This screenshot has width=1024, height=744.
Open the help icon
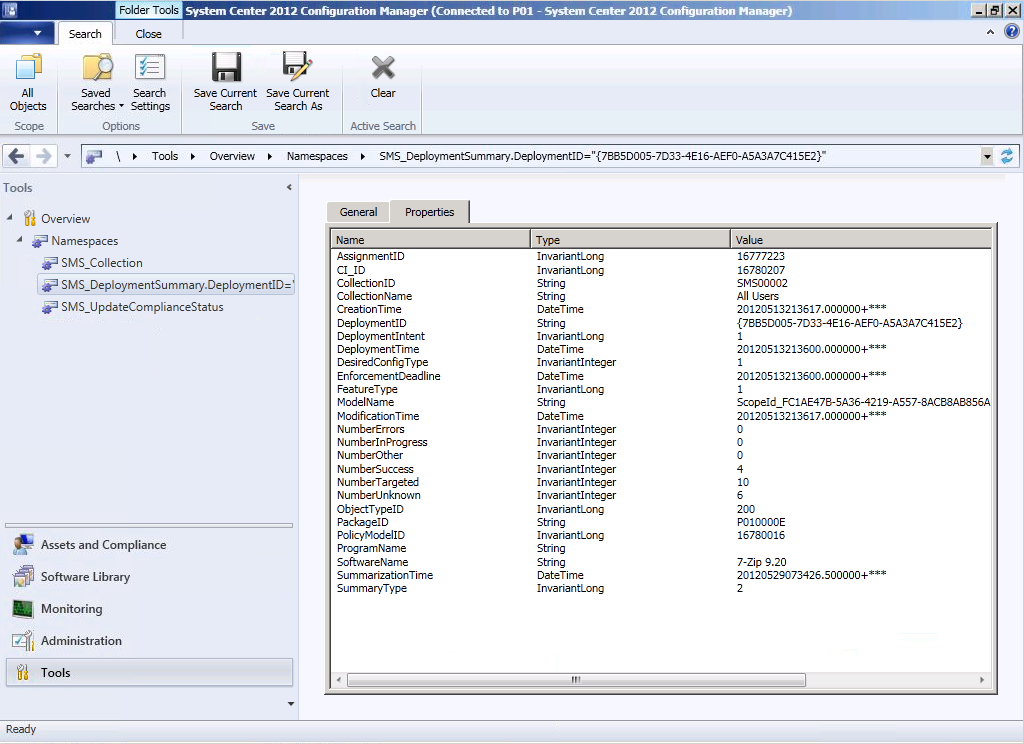1012,31
